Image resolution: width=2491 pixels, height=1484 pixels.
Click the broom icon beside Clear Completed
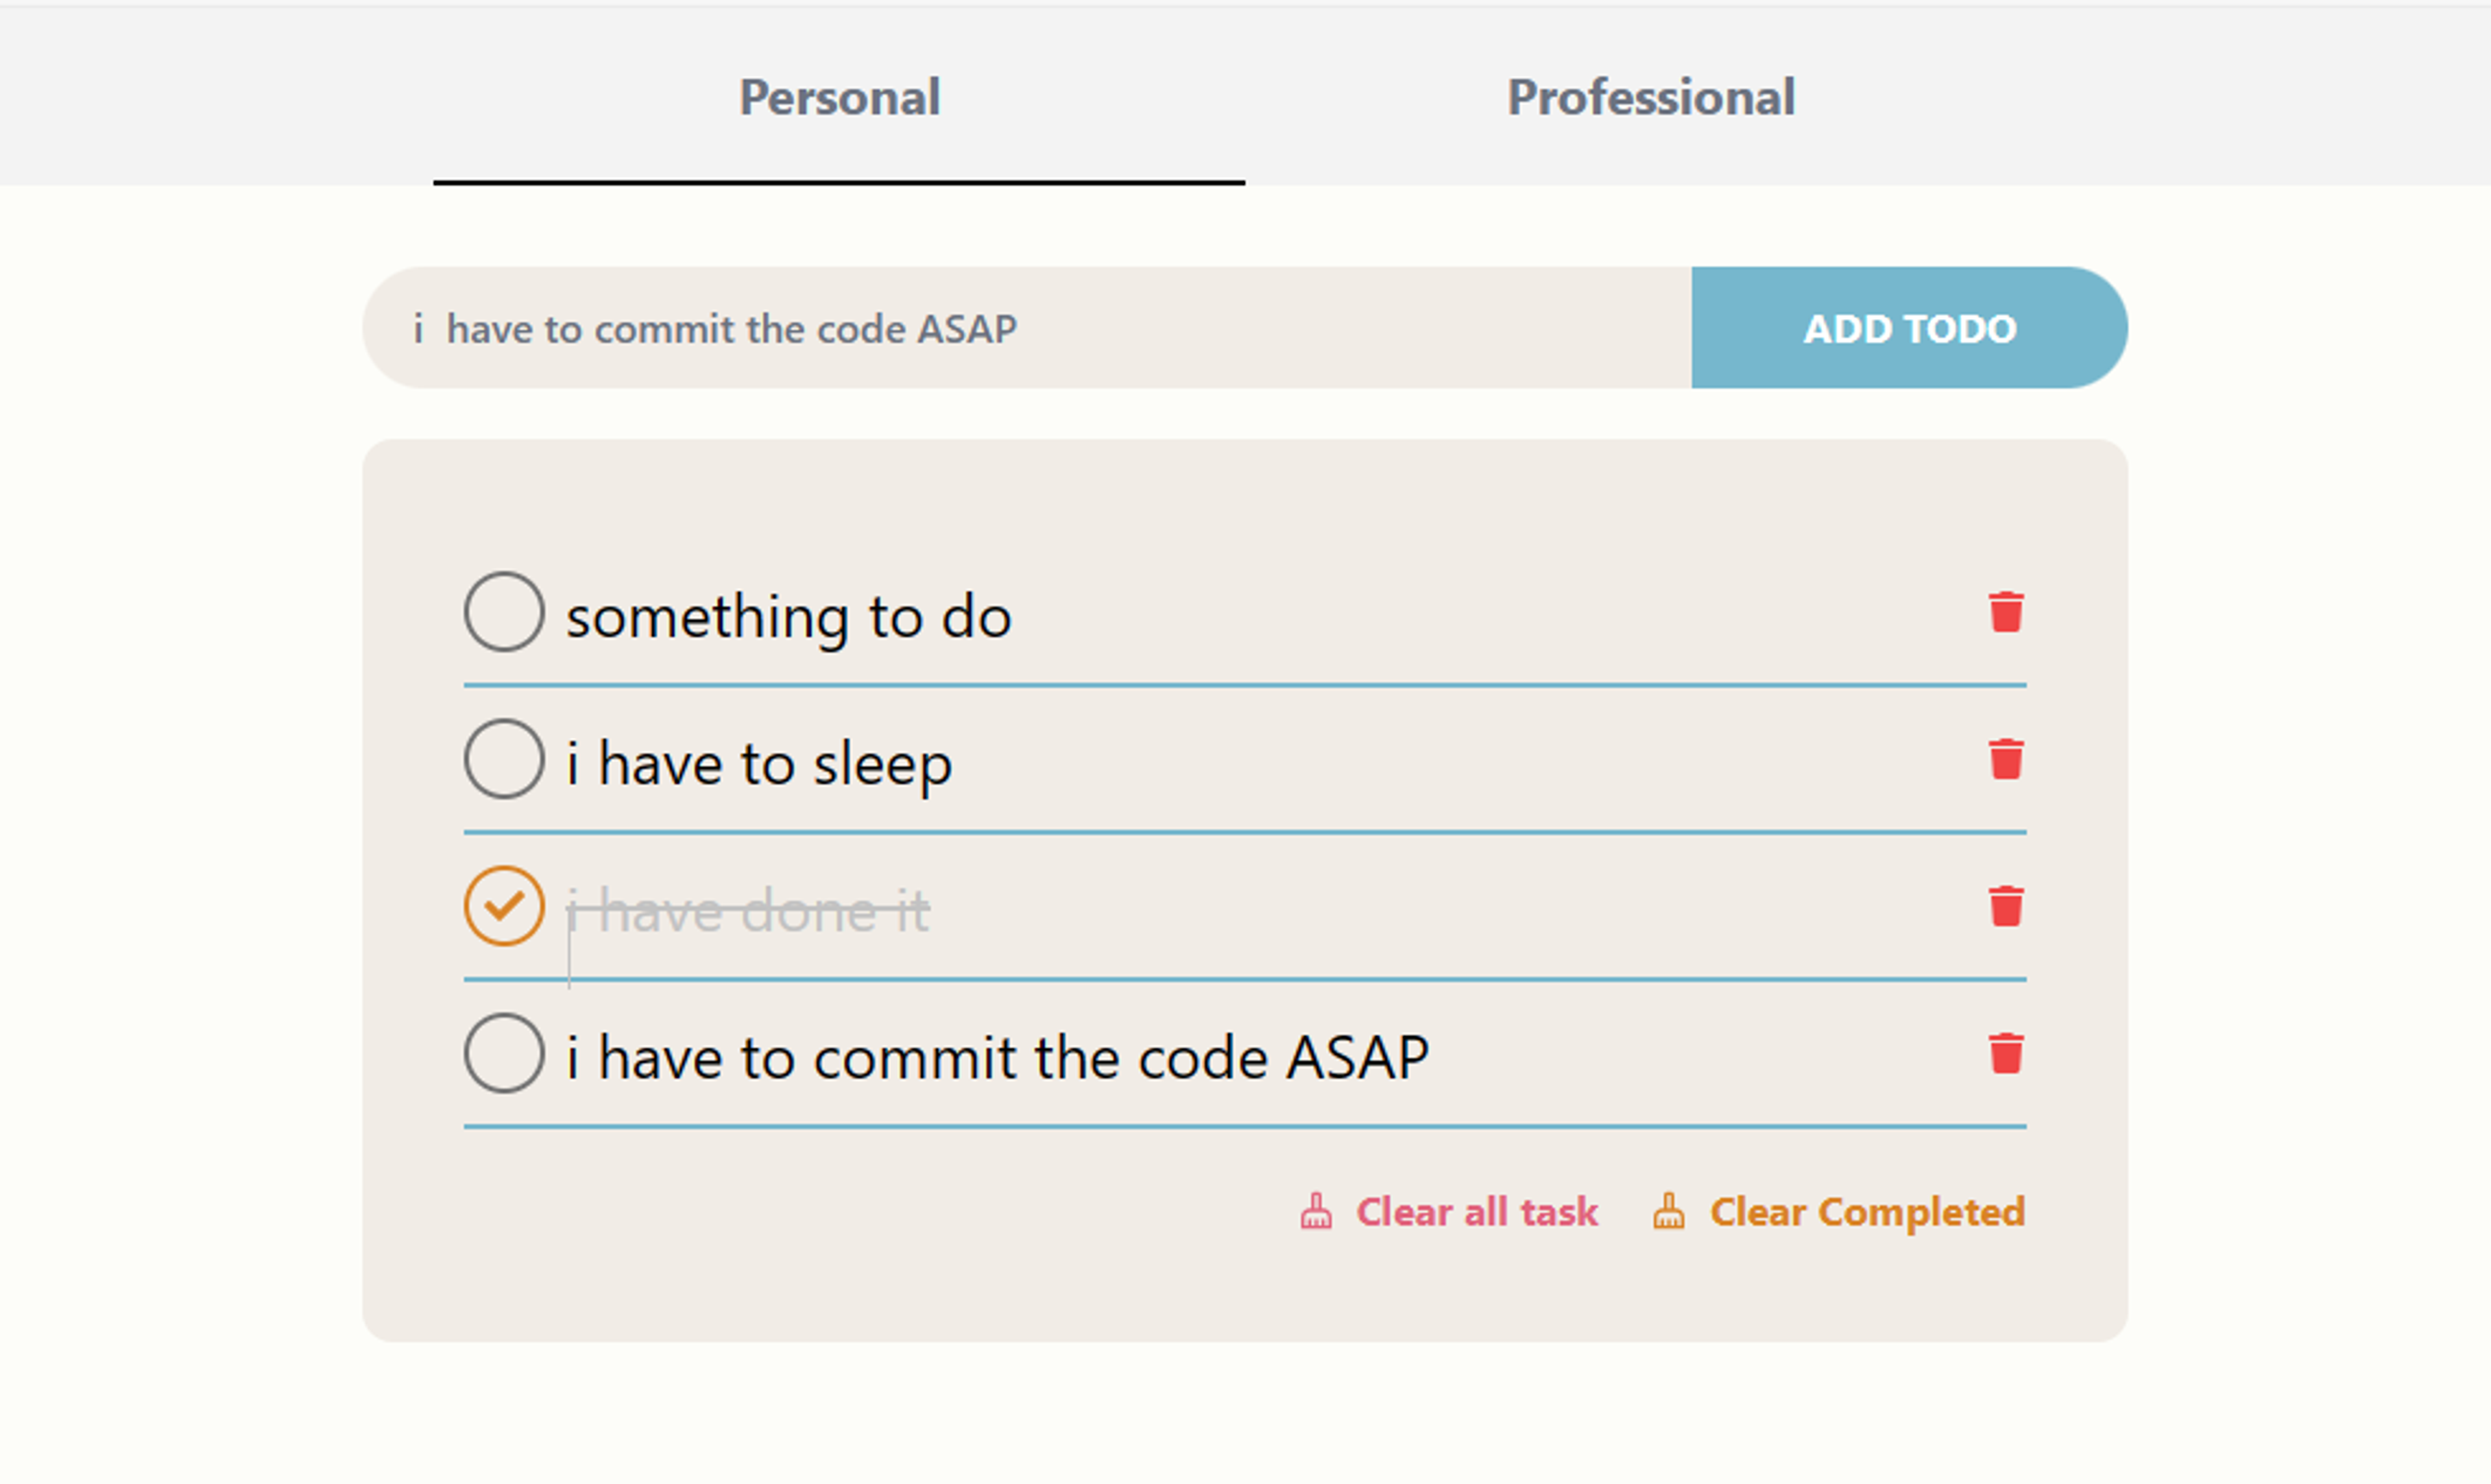(1668, 1211)
